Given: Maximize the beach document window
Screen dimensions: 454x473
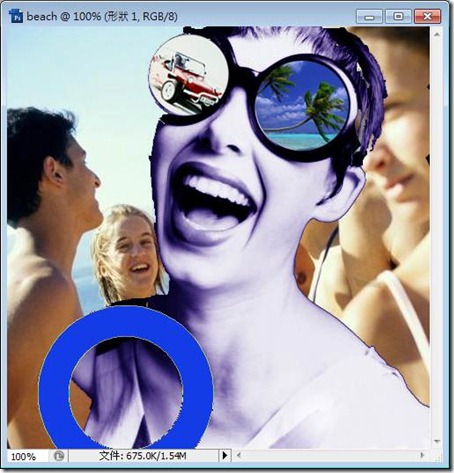Looking at the screenshot, I should tap(398, 16).
